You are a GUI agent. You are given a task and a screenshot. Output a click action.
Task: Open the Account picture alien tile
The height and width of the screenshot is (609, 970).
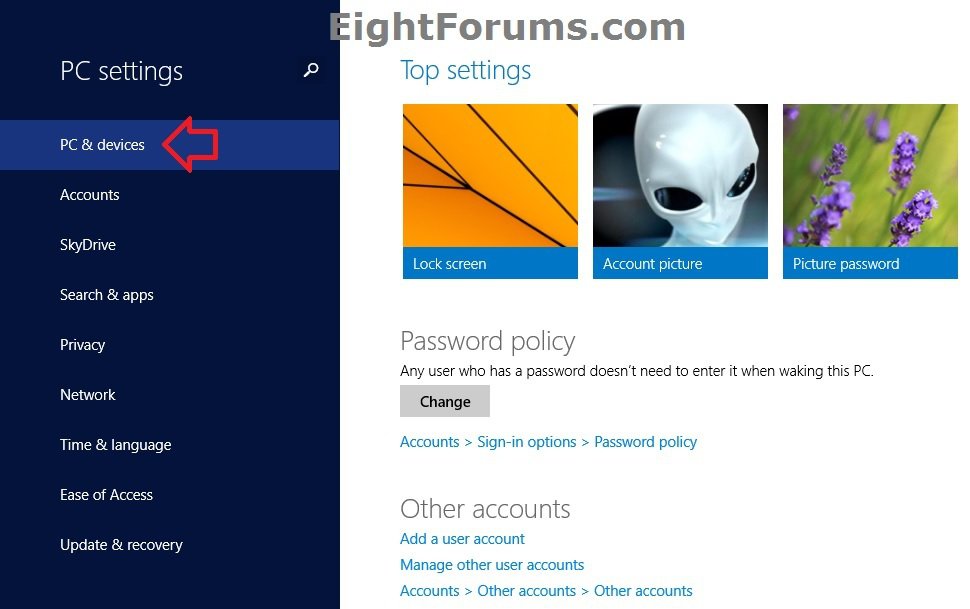pos(680,191)
